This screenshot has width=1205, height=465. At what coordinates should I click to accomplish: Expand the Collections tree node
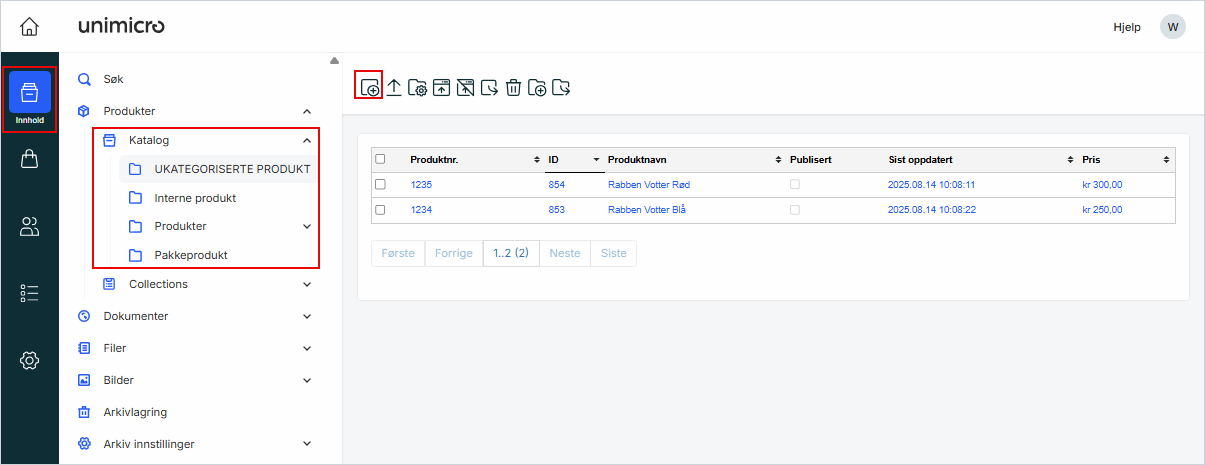point(307,284)
